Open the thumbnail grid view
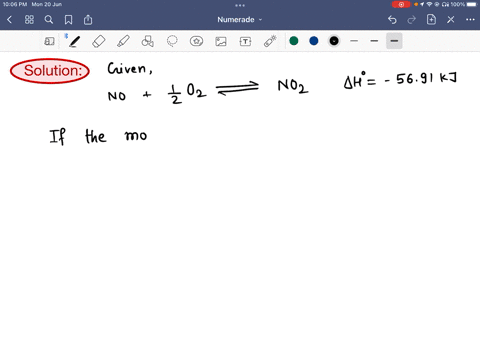 (29, 20)
